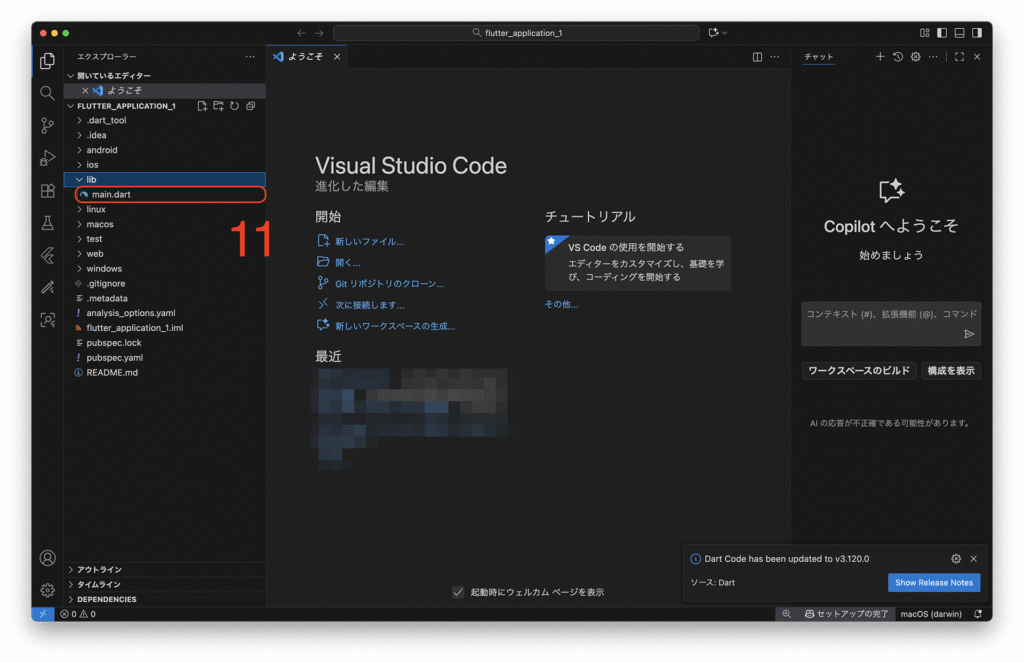Toggle show welcome page on startup checkbox
This screenshot has height=663, width=1024.
(458, 592)
